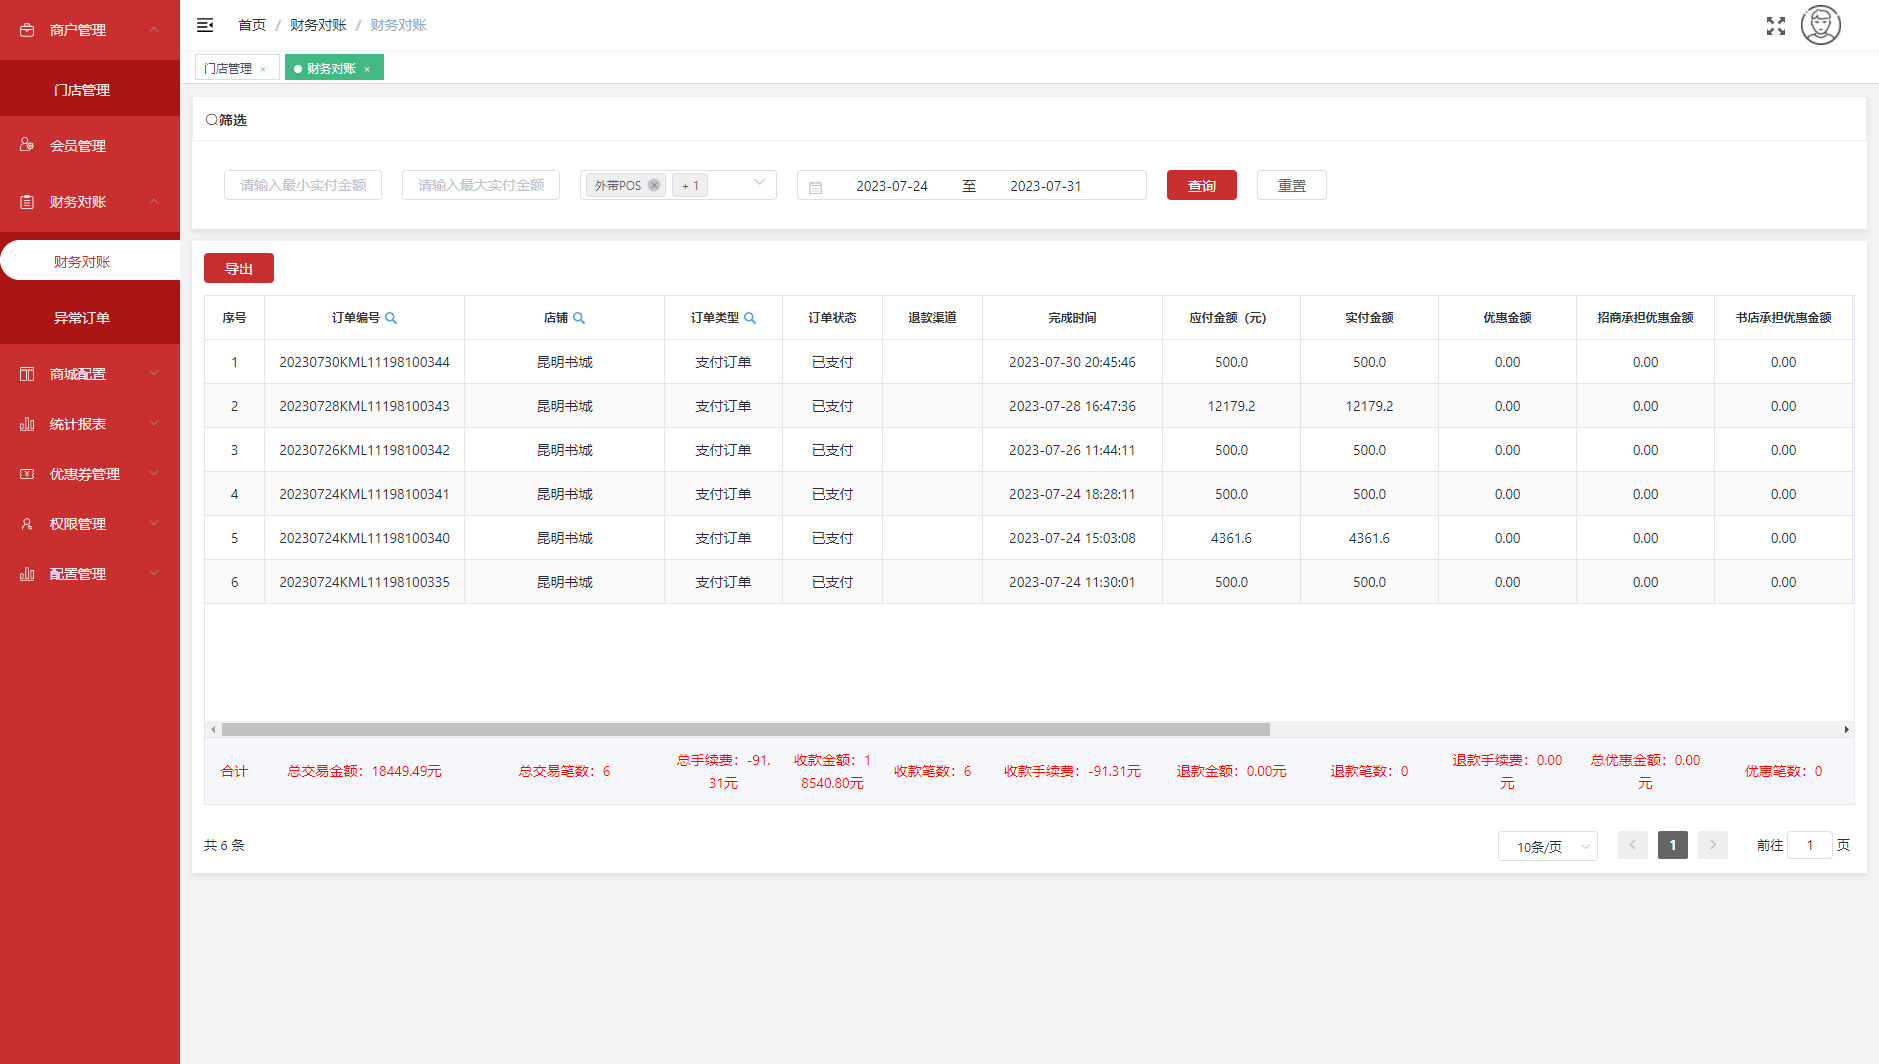1879x1064 pixels.
Task: Focus the minimum paid amount field
Action: coord(303,185)
